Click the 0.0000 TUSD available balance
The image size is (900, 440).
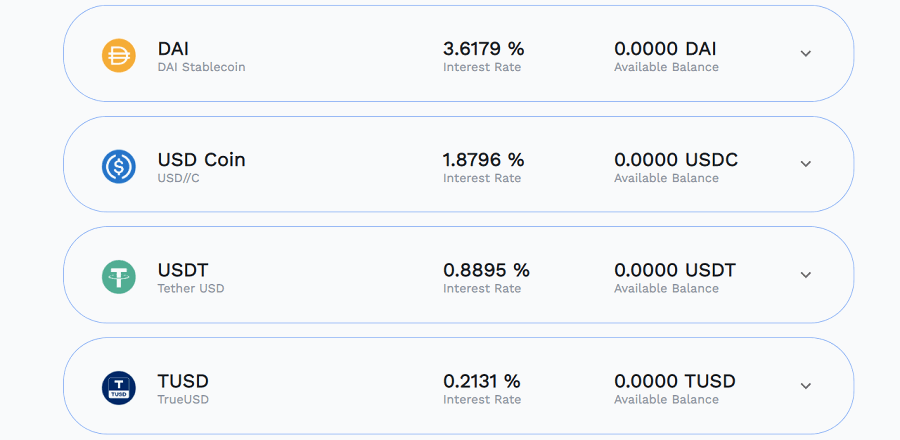[x=675, y=381]
